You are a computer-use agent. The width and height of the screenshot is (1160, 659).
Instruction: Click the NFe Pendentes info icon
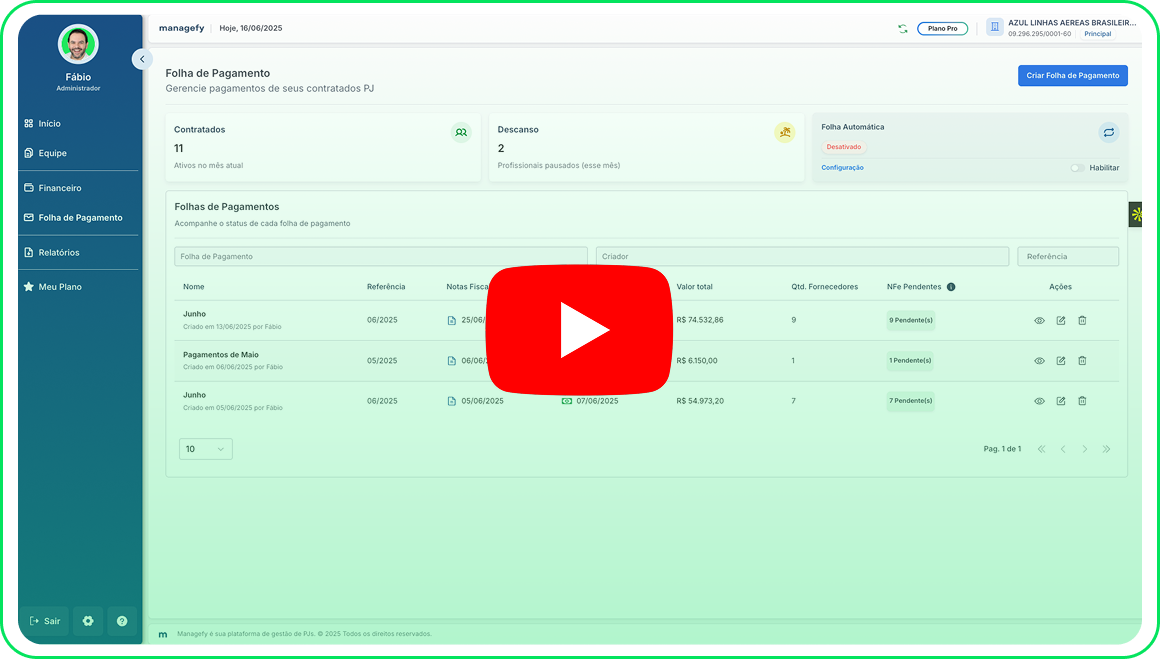951,287
